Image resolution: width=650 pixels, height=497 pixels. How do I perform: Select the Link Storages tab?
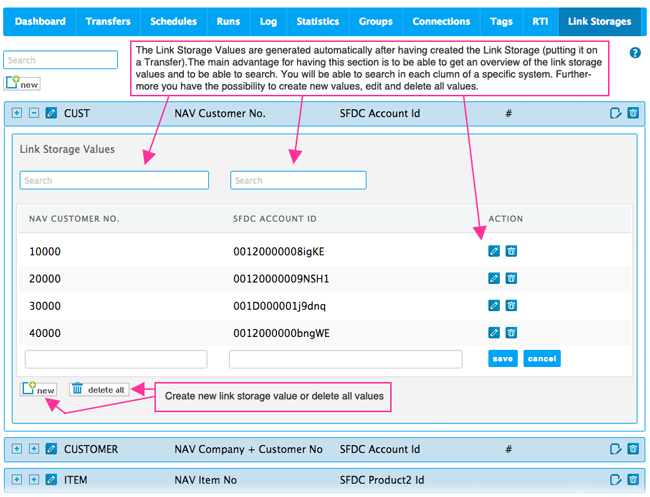point(599,22)
